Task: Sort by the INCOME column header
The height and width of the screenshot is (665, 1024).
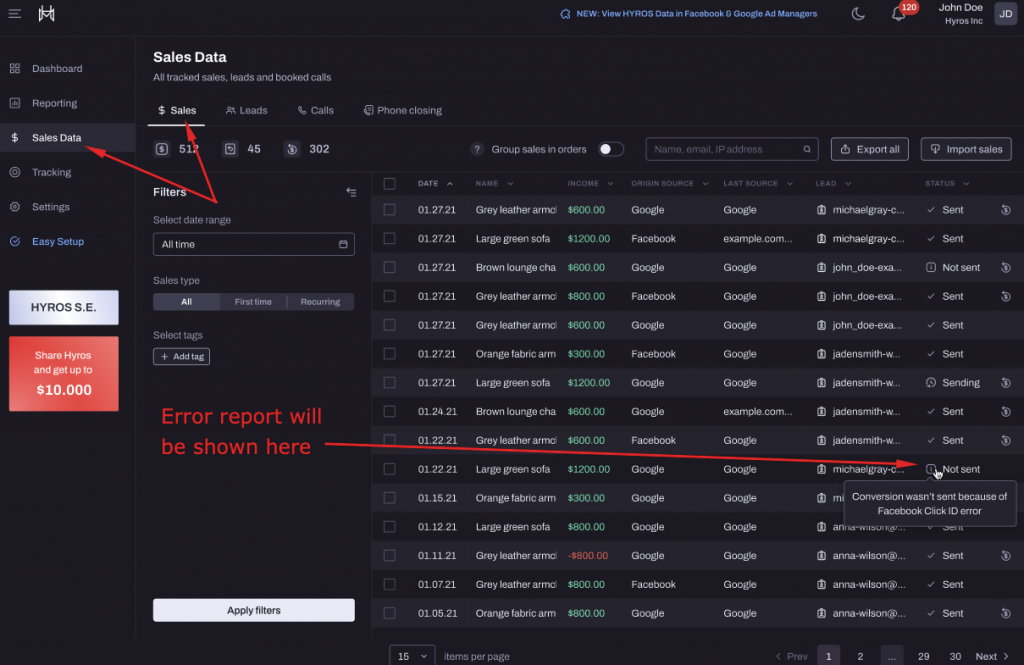Action: click(590, 184)
